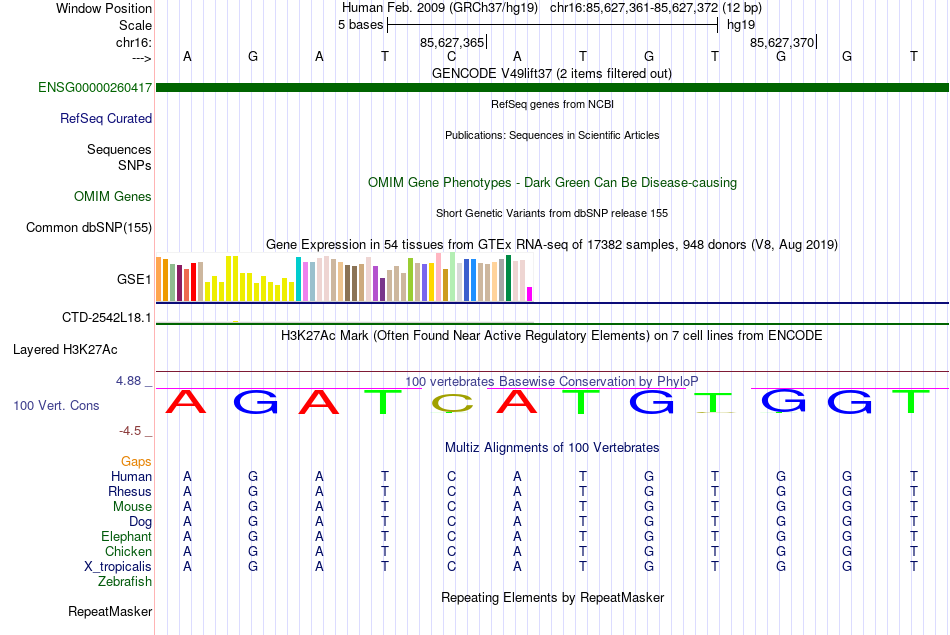
Task: Click '100 vertebrates Basewise Conservation by PhyloP' title
Action: [552, 381]
